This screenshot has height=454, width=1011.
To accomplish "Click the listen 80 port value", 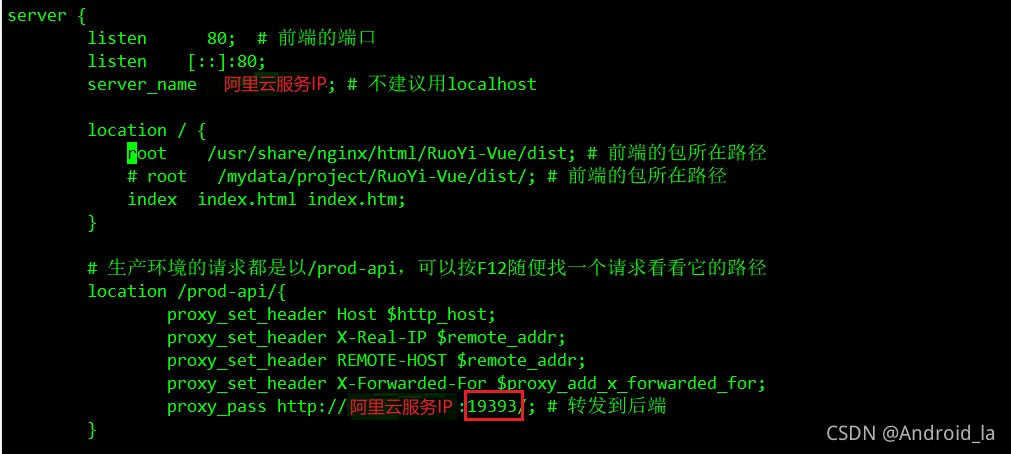I will point(217,39).
